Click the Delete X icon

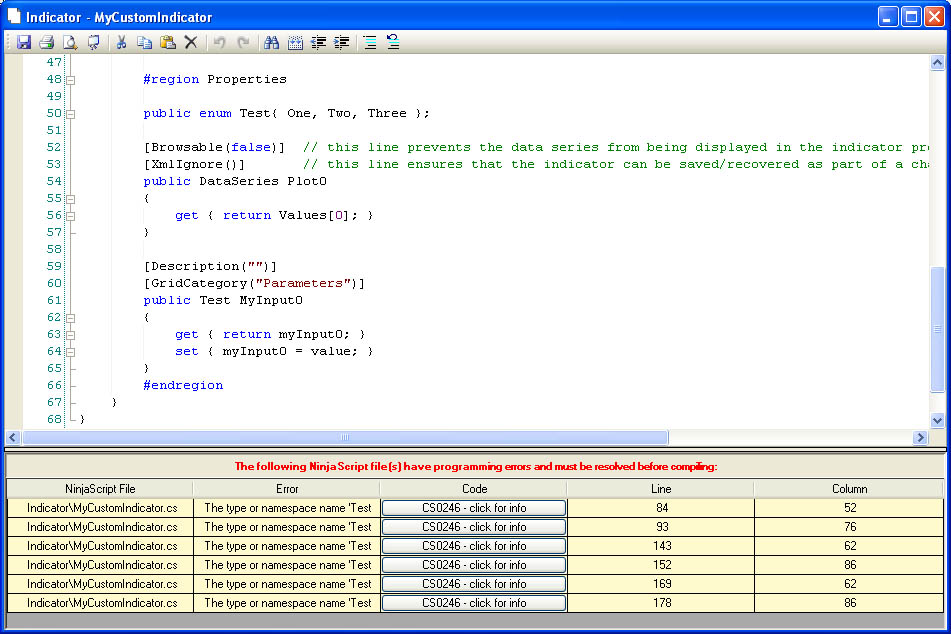190,43
